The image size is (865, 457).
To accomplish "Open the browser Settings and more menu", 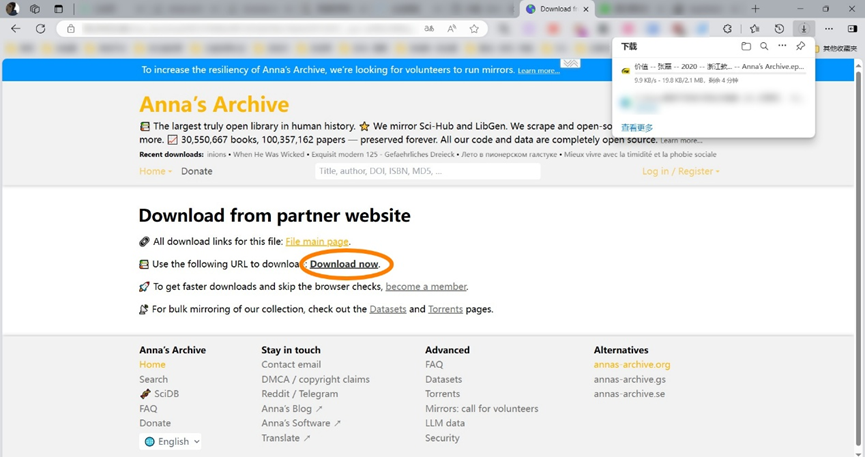I will pyautogui.click(x=829, y=29).
